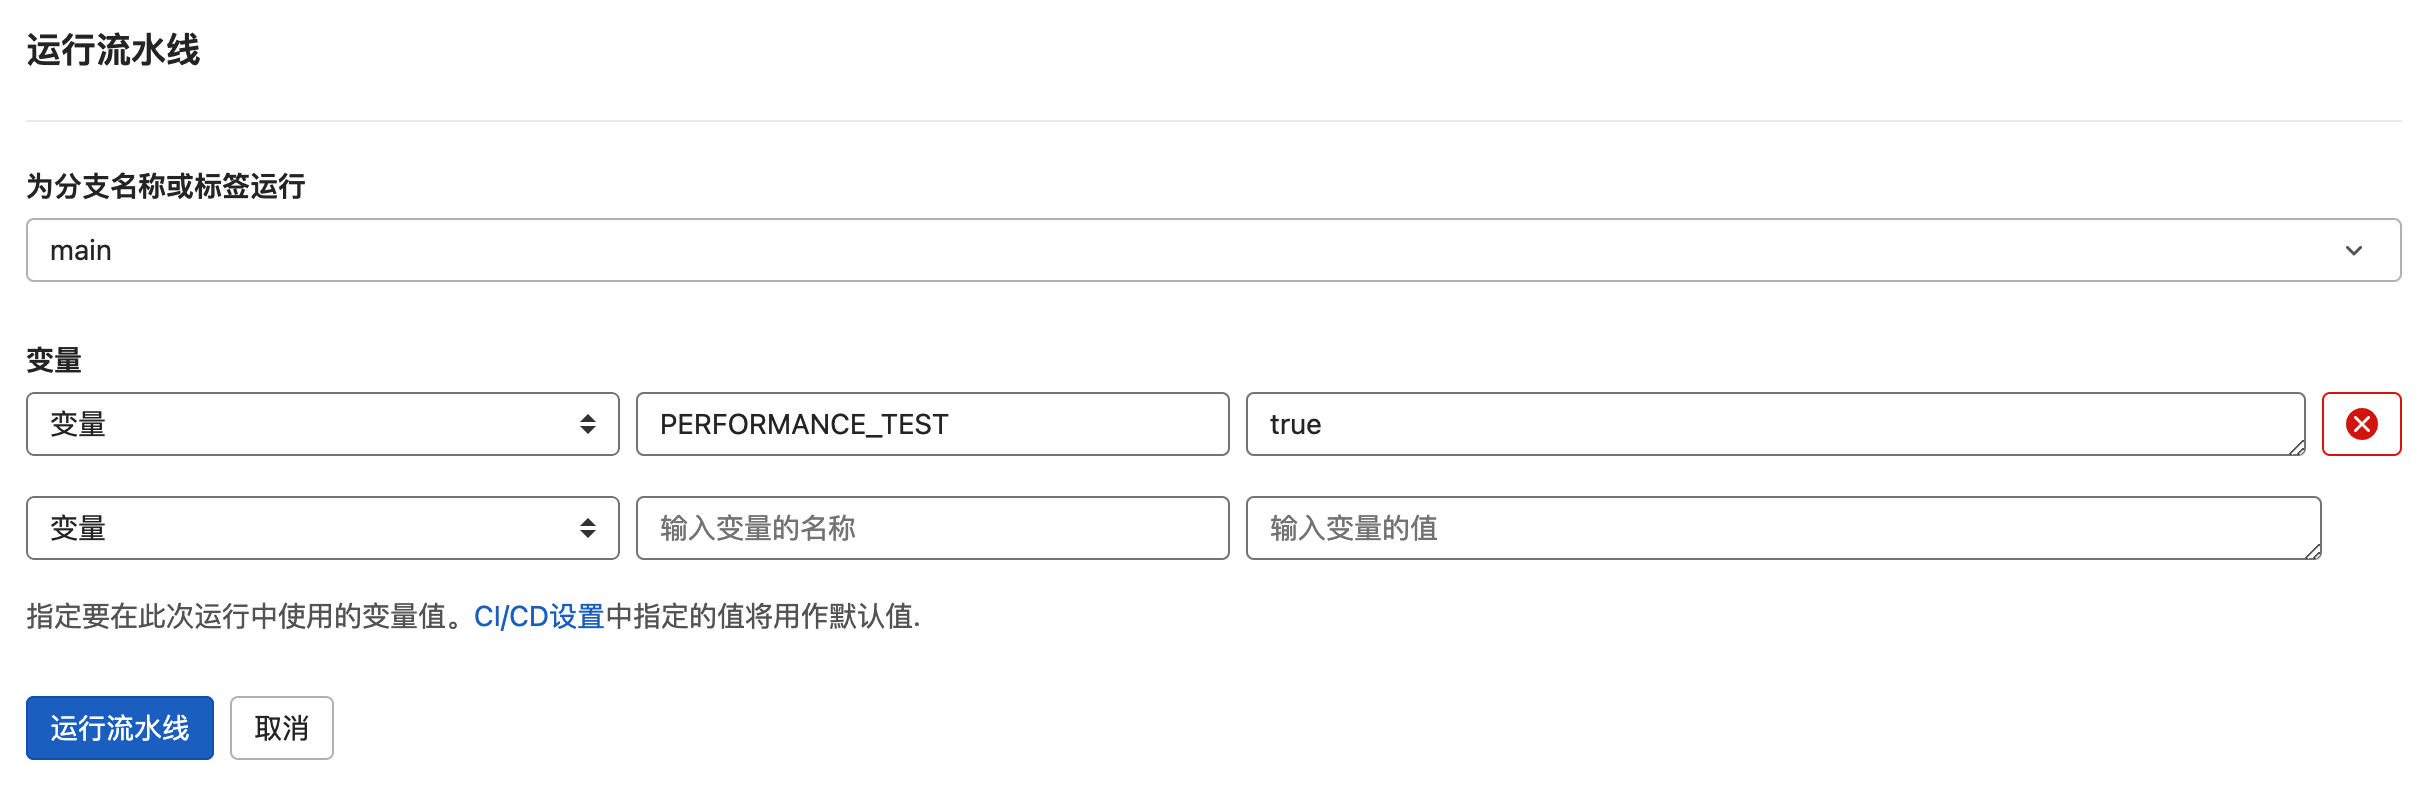This screenshot has width=2418, height=806.
Task: Open the CI/CD设置 link
Action: tap(539, 616)
